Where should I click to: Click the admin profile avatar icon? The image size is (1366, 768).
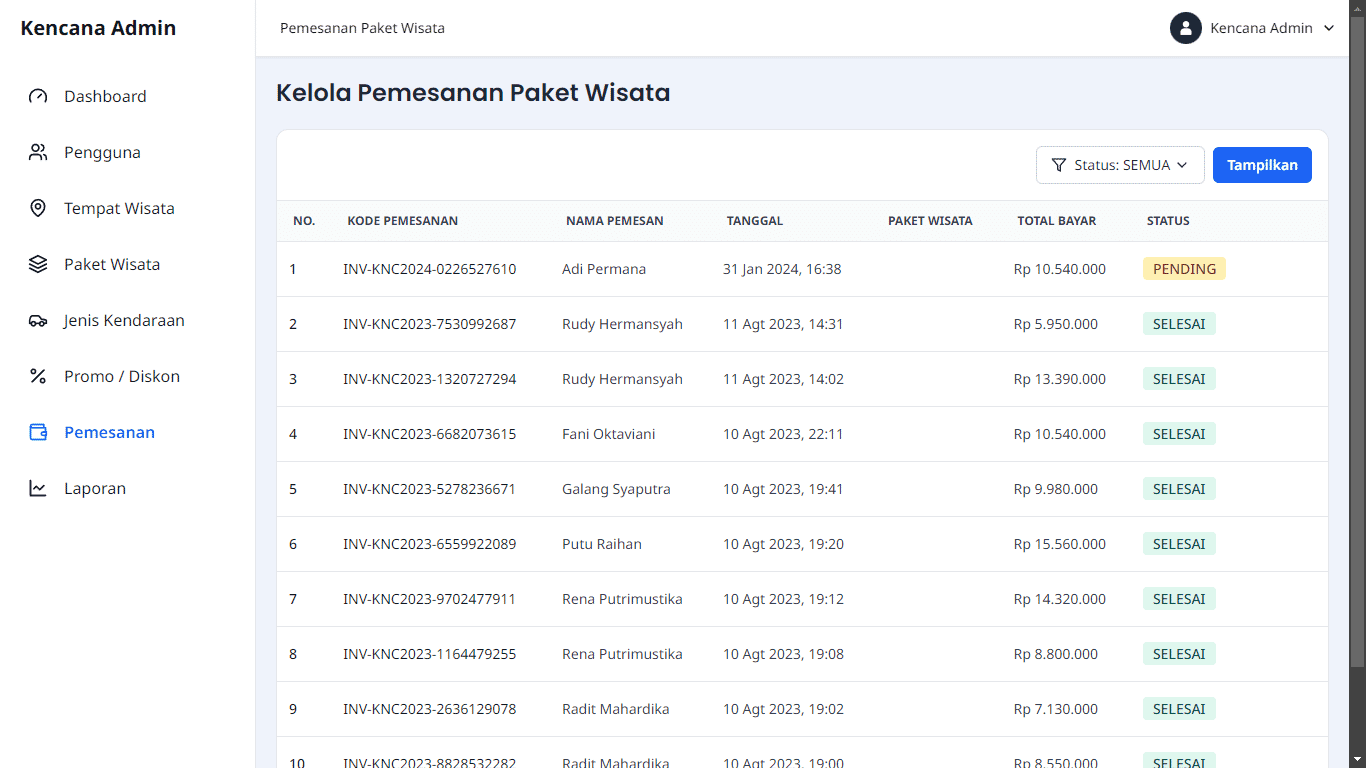click(x=1185, y=28)
